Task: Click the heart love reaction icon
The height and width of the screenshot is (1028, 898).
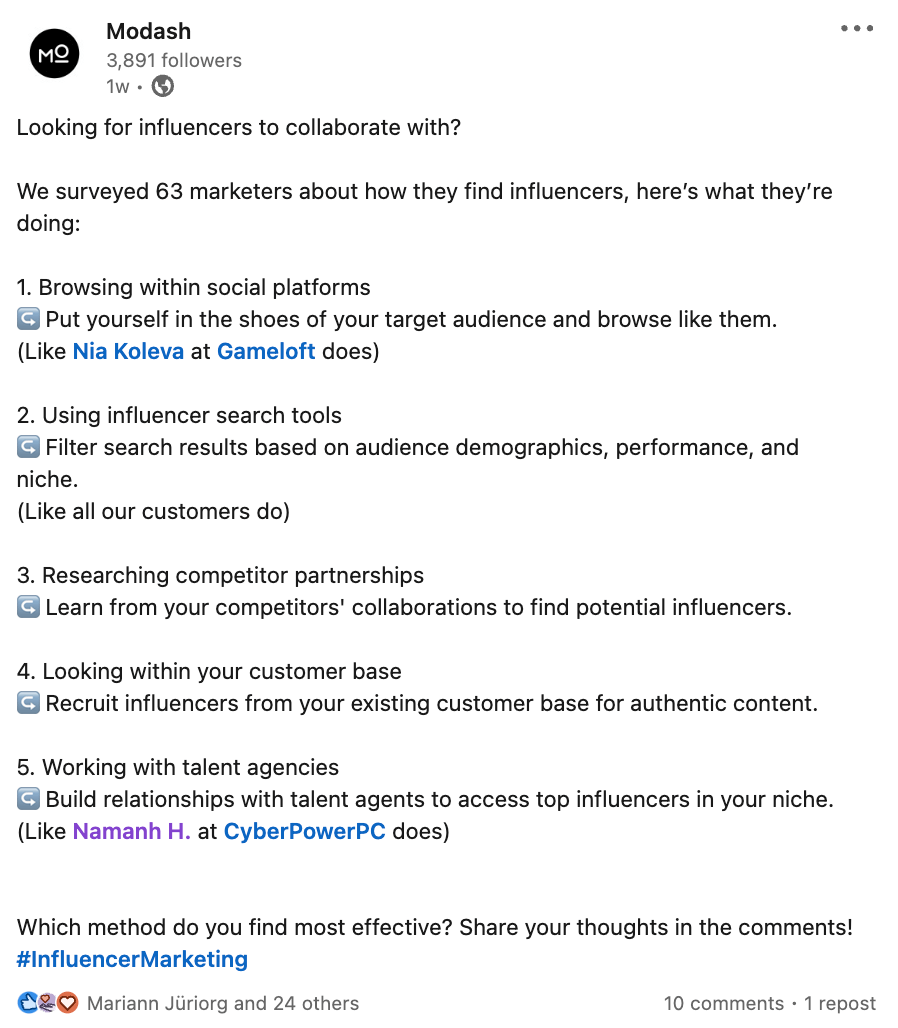Action: point(67,1002)
